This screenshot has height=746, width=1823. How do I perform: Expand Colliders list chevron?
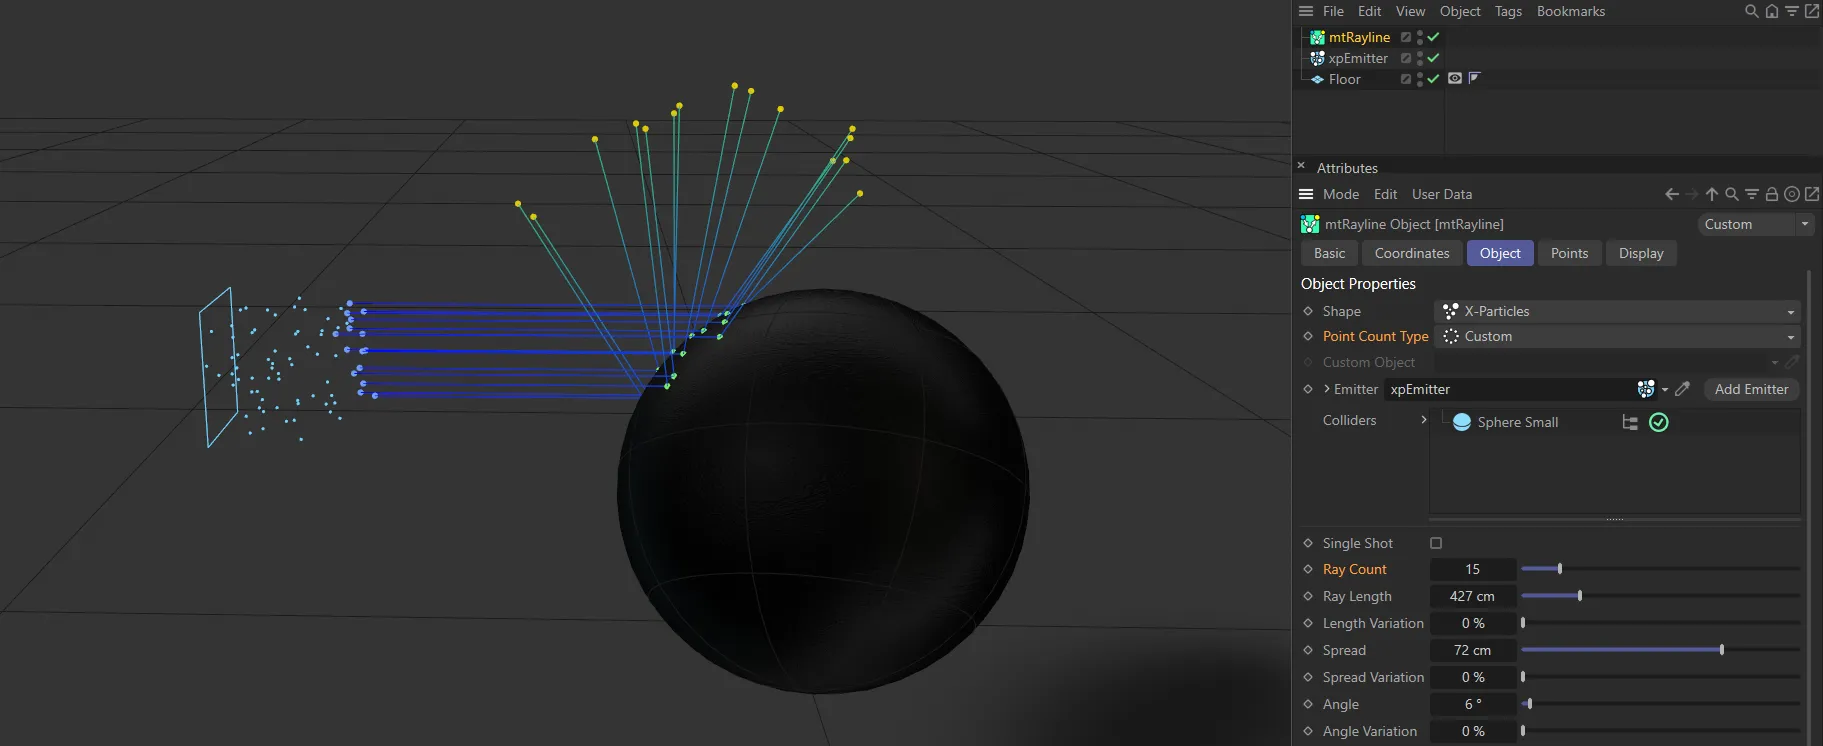click(1424, 420)
